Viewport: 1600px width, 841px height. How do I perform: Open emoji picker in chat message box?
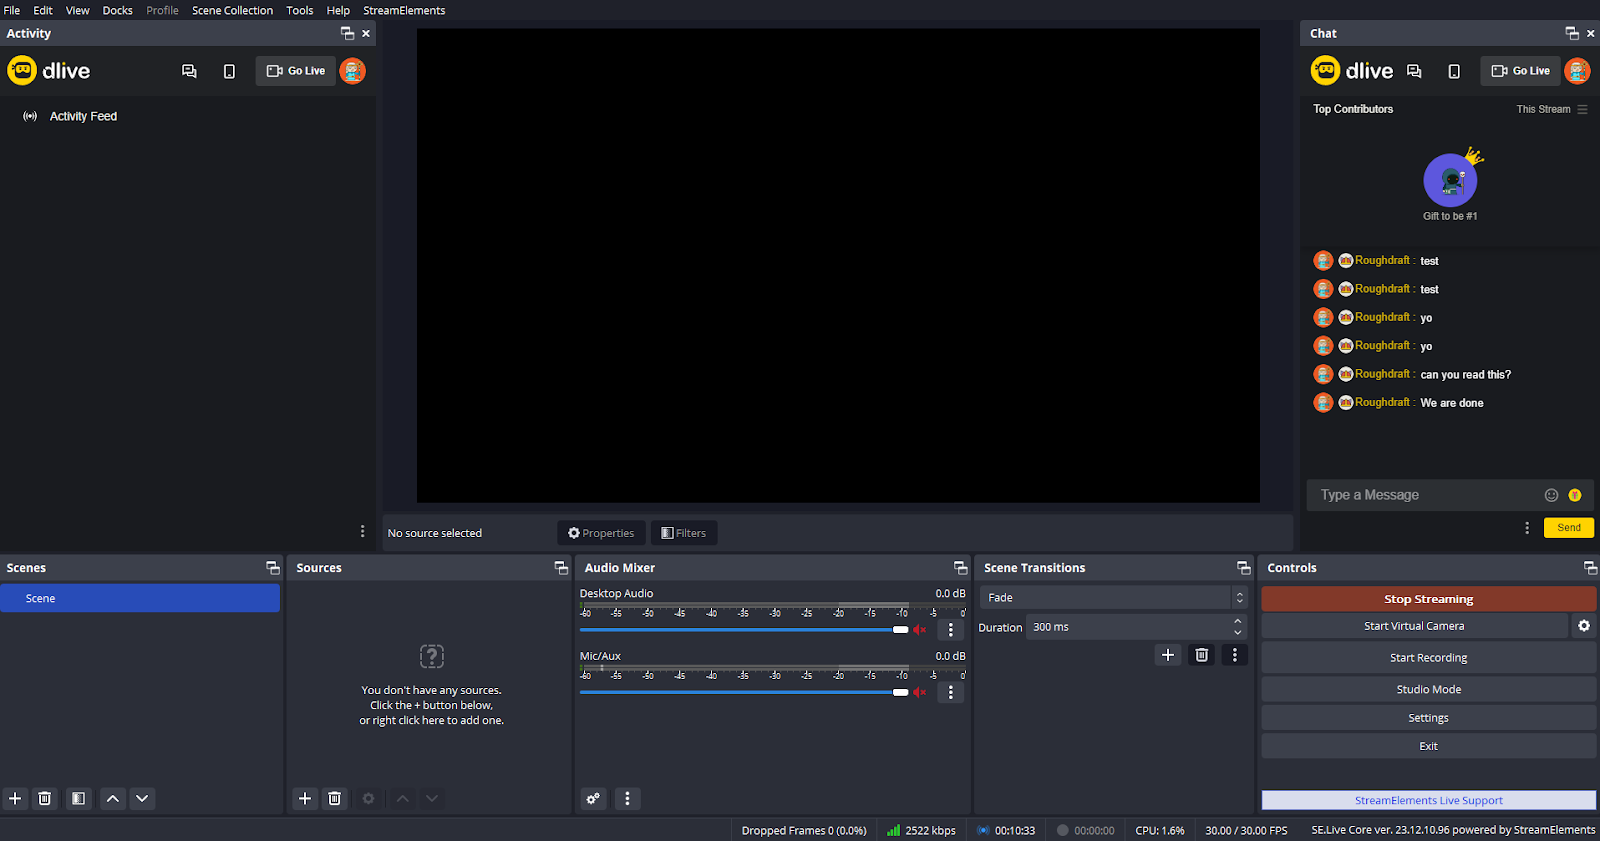pos(1551,495)
